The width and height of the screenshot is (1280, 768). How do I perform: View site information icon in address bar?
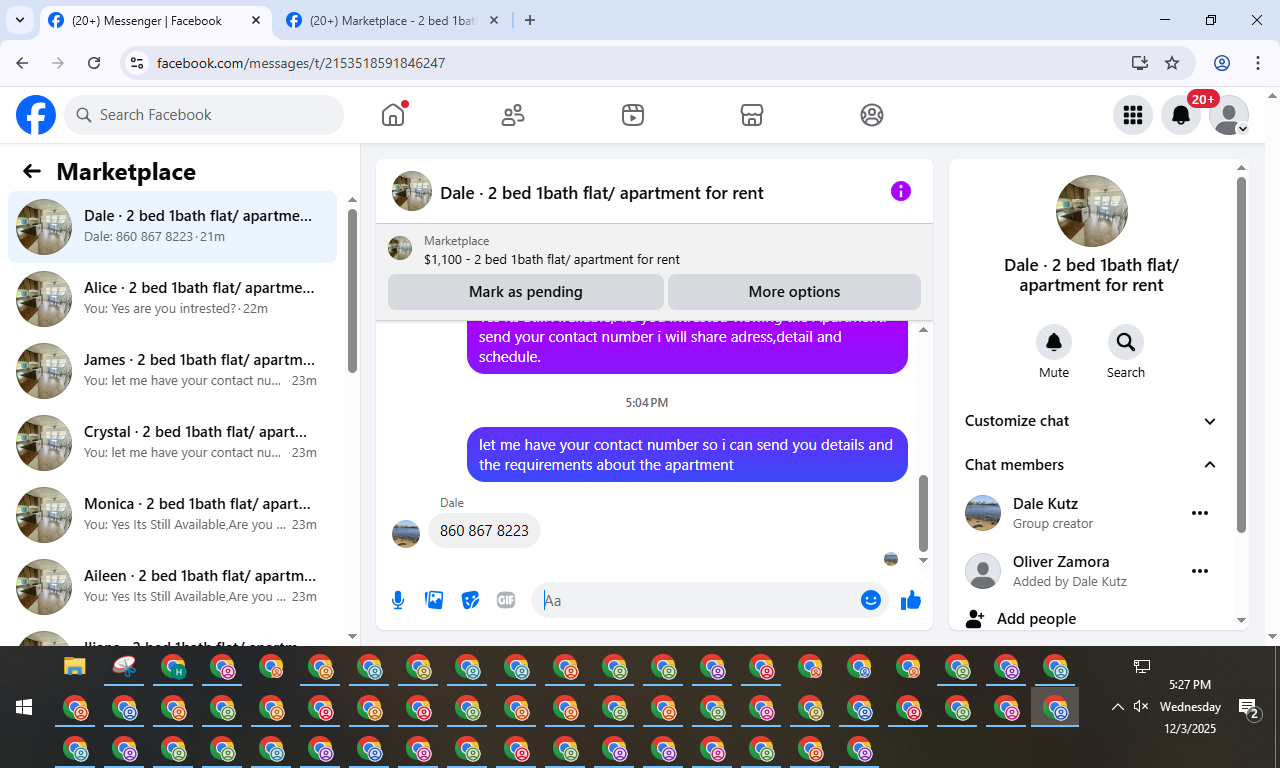(x=138, y=63)
